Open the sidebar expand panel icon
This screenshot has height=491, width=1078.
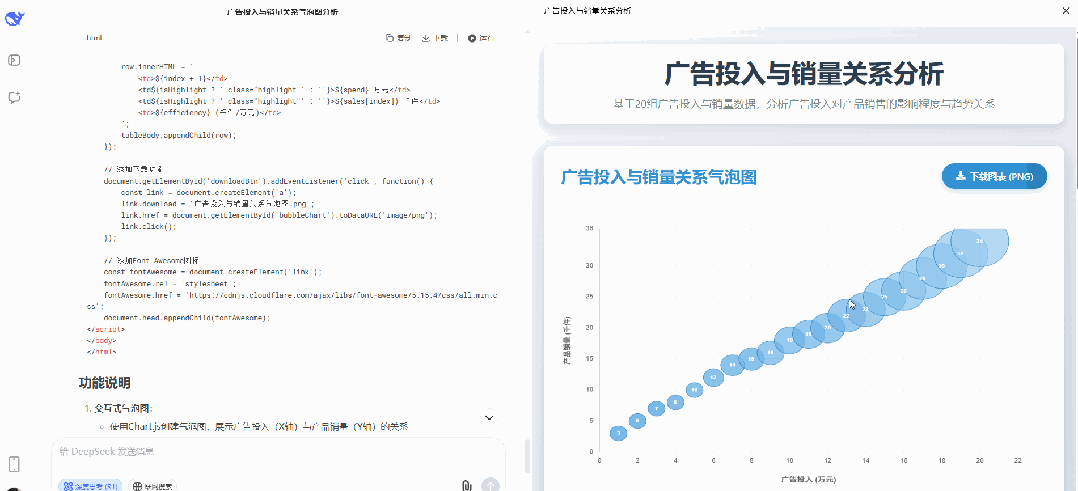14,61
